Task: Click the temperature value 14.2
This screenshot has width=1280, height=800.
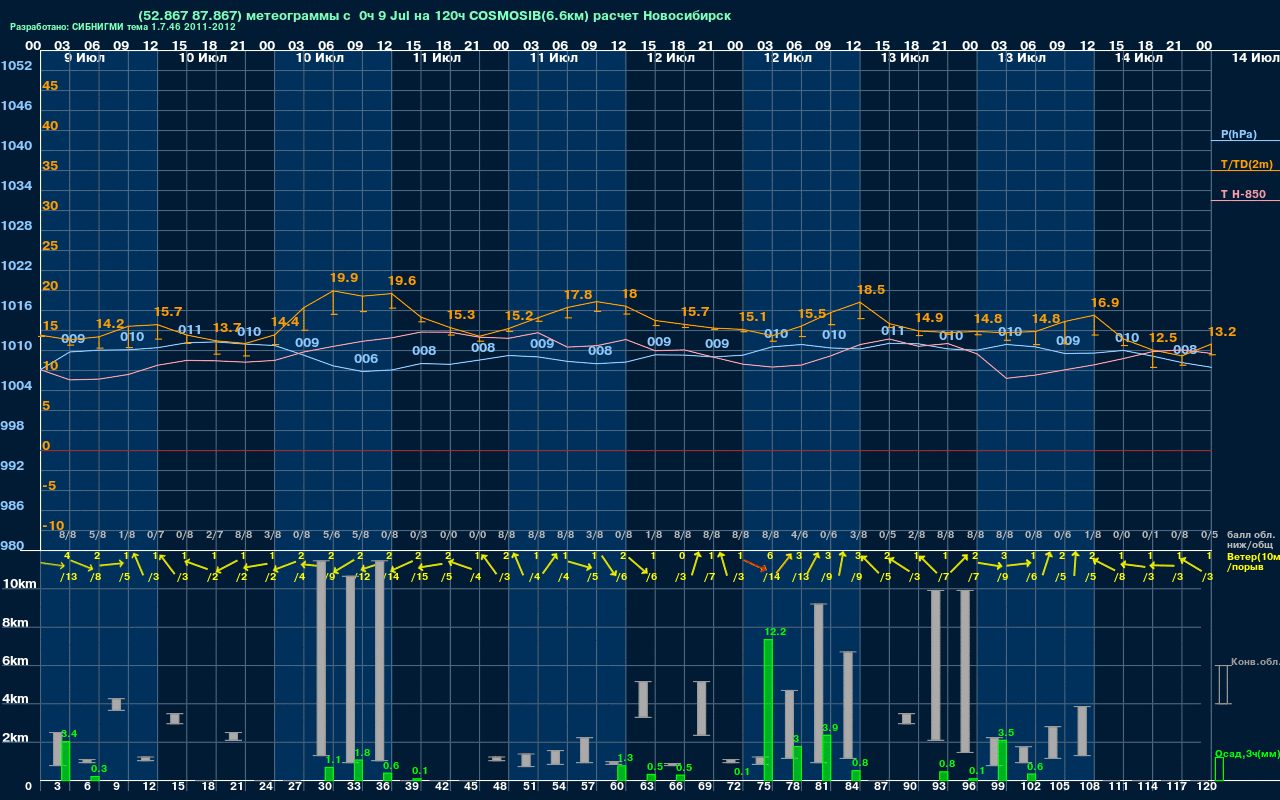Action: (x=110, y=324)
